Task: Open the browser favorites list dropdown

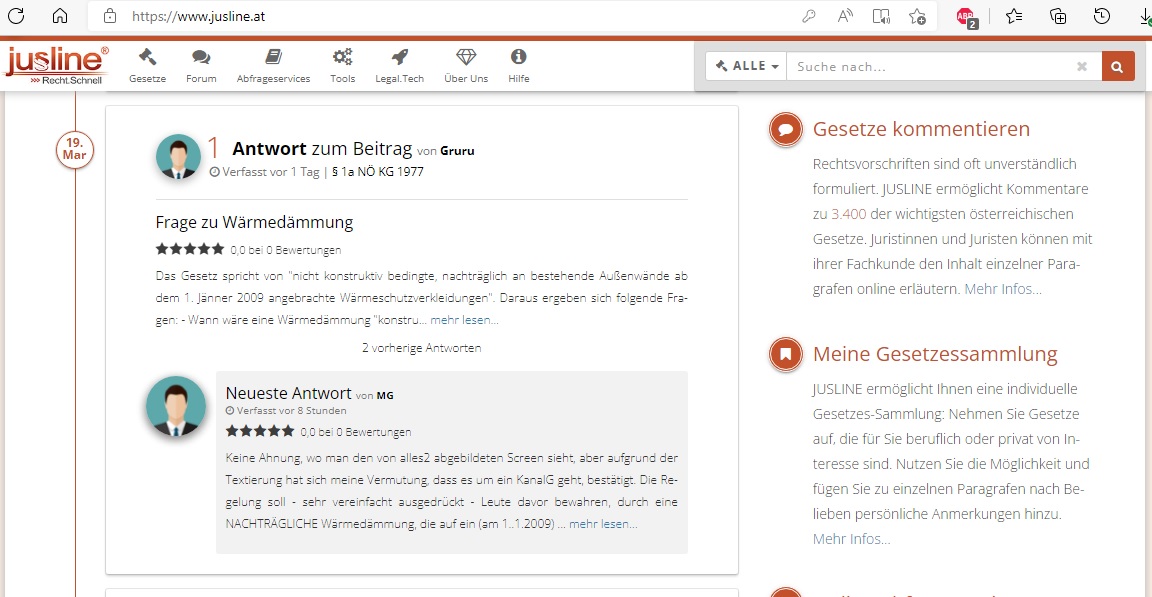Action: click(1013, 16)
